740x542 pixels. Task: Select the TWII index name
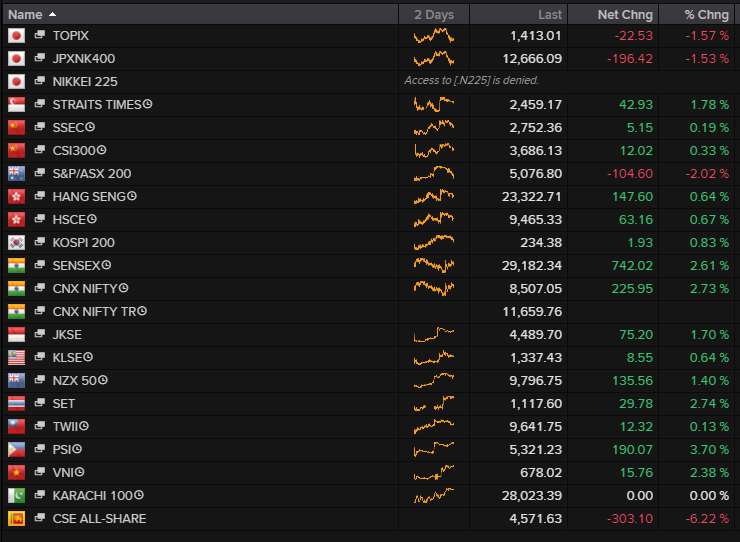click(66, 427)
